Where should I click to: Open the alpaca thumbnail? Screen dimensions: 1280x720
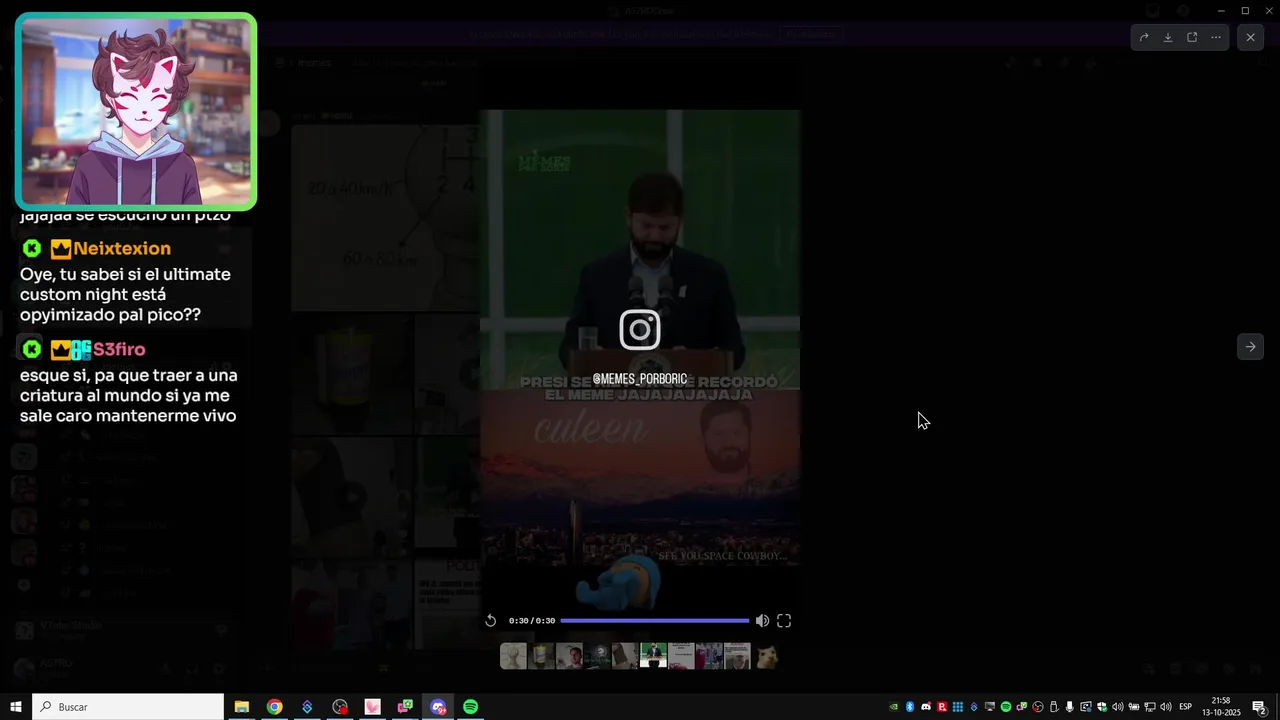click(766, 656)
